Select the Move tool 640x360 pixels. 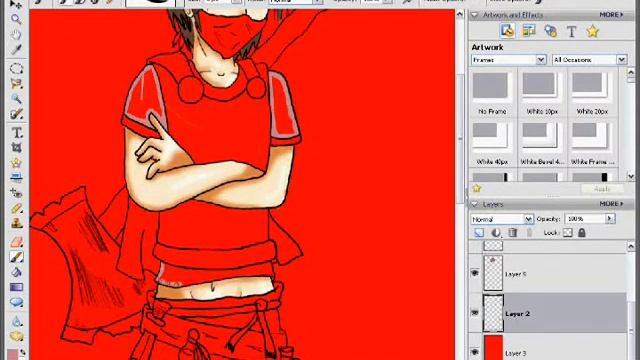tap(16, 4)
